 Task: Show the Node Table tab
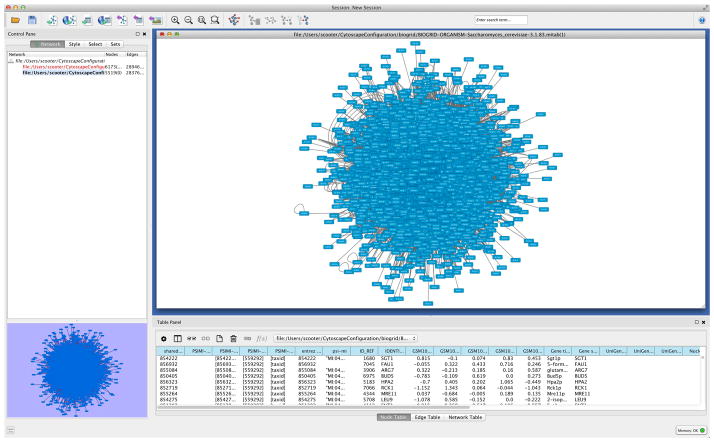tap(393, 417)
